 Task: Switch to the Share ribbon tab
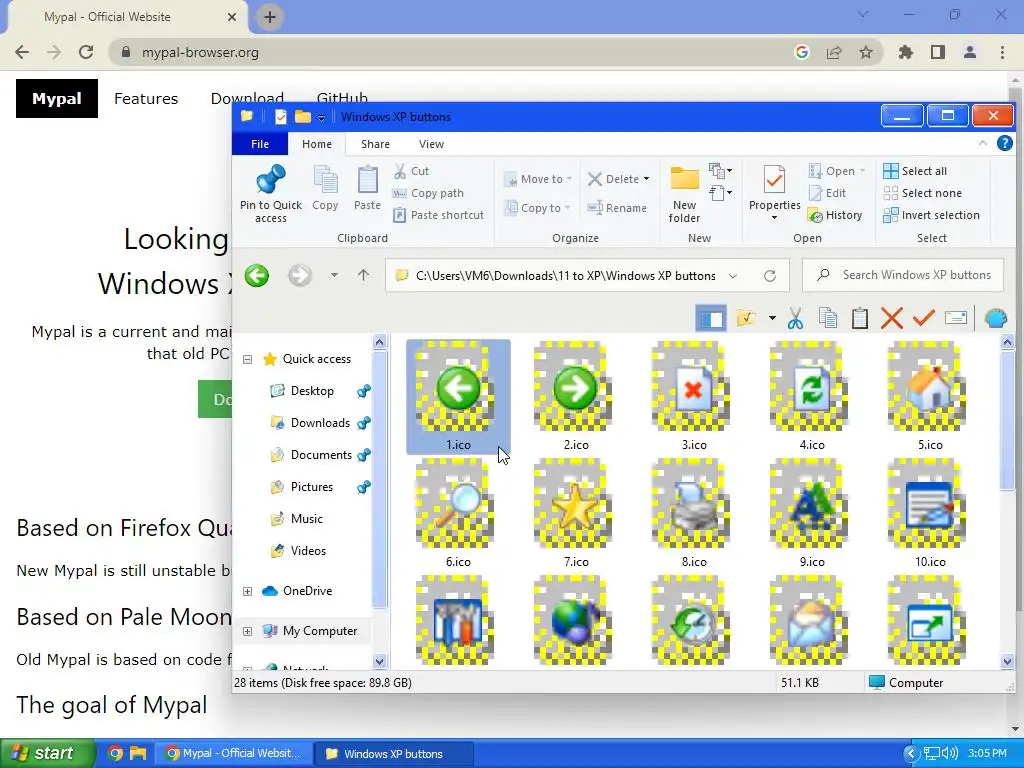[376, 144]
